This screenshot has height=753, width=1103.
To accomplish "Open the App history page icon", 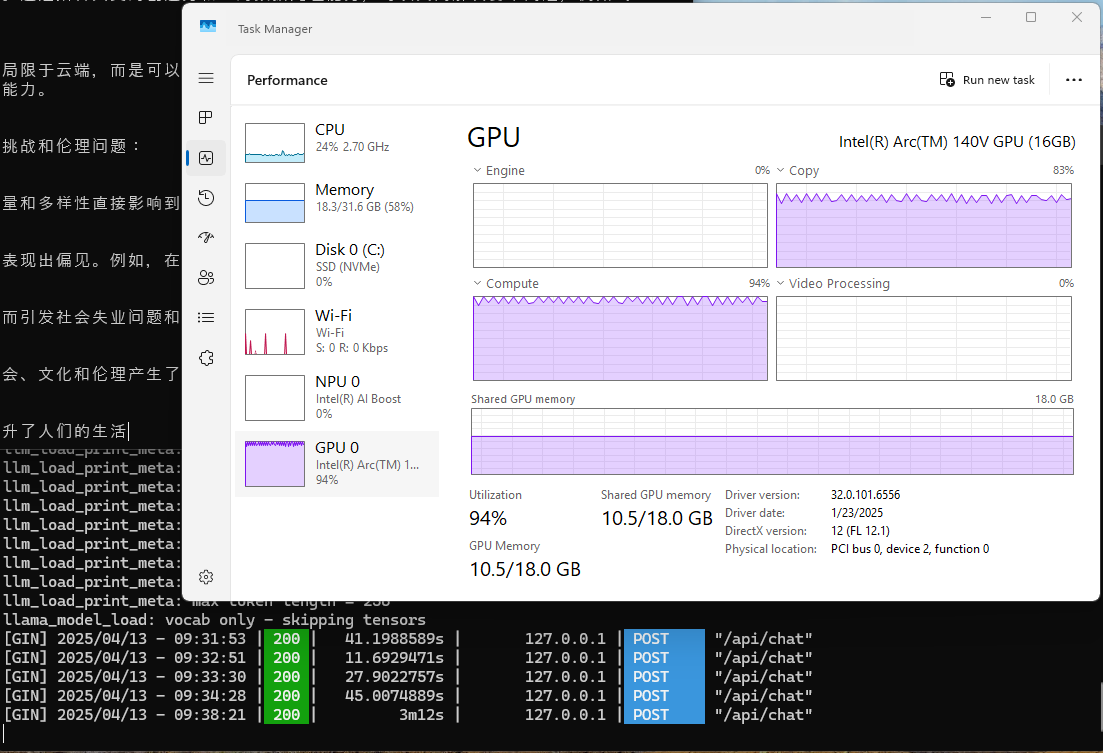I will (x=206, y=198).
